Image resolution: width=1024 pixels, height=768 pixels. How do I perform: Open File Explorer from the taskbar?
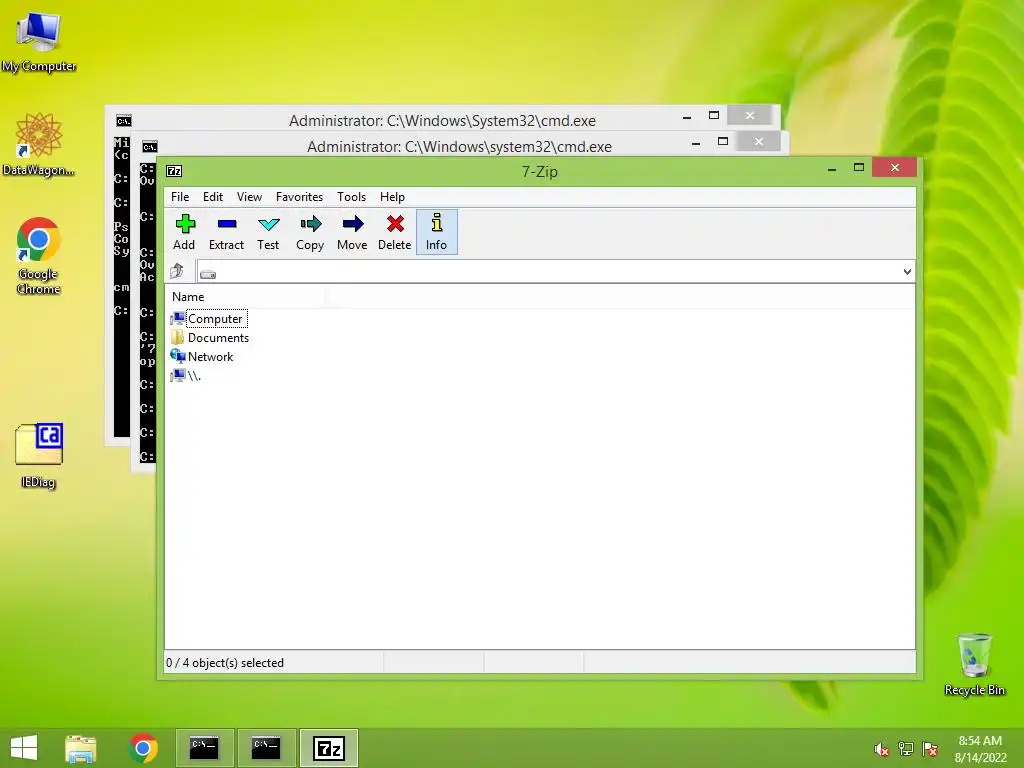coord(81,748)
